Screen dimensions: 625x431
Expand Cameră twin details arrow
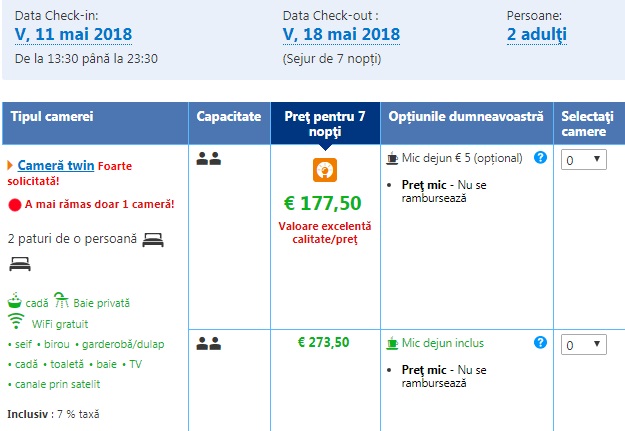10,165
